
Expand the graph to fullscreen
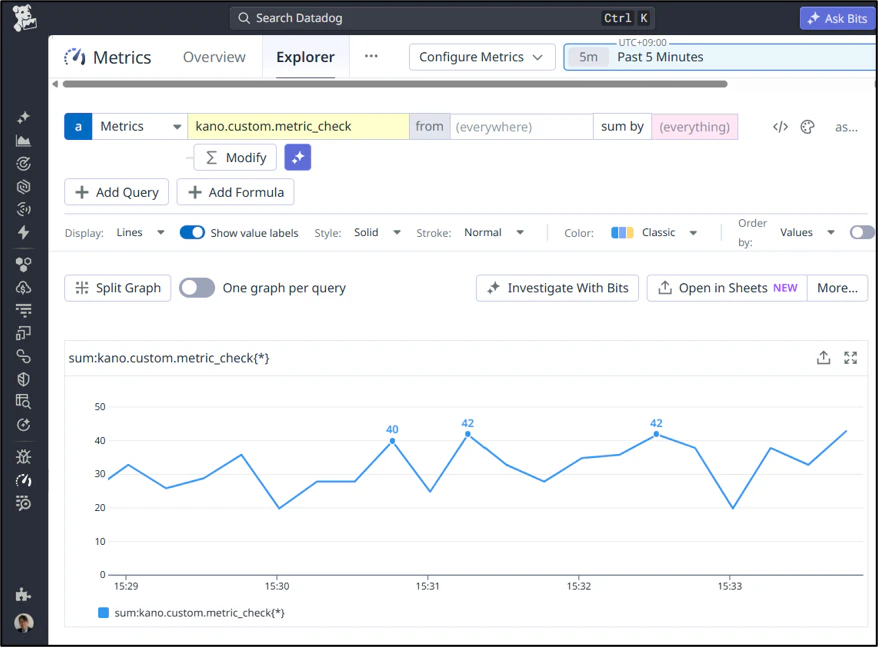click(x=851, y=357)
